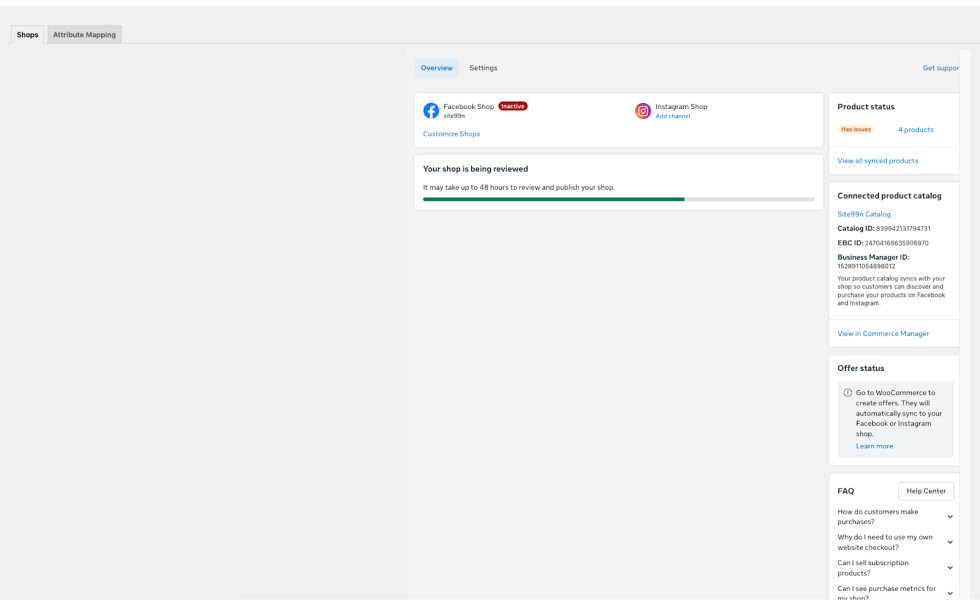
Task: Open the Site99n Catalog link
Action: click(864, 214)
